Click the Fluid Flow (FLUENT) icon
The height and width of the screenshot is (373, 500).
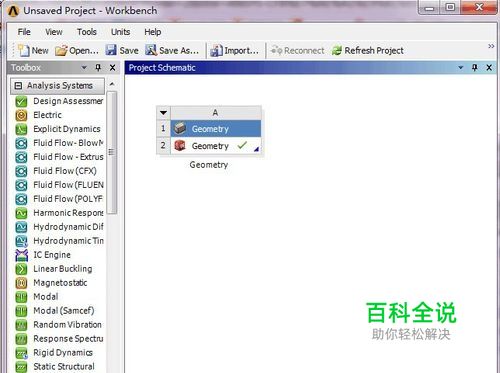21,185
